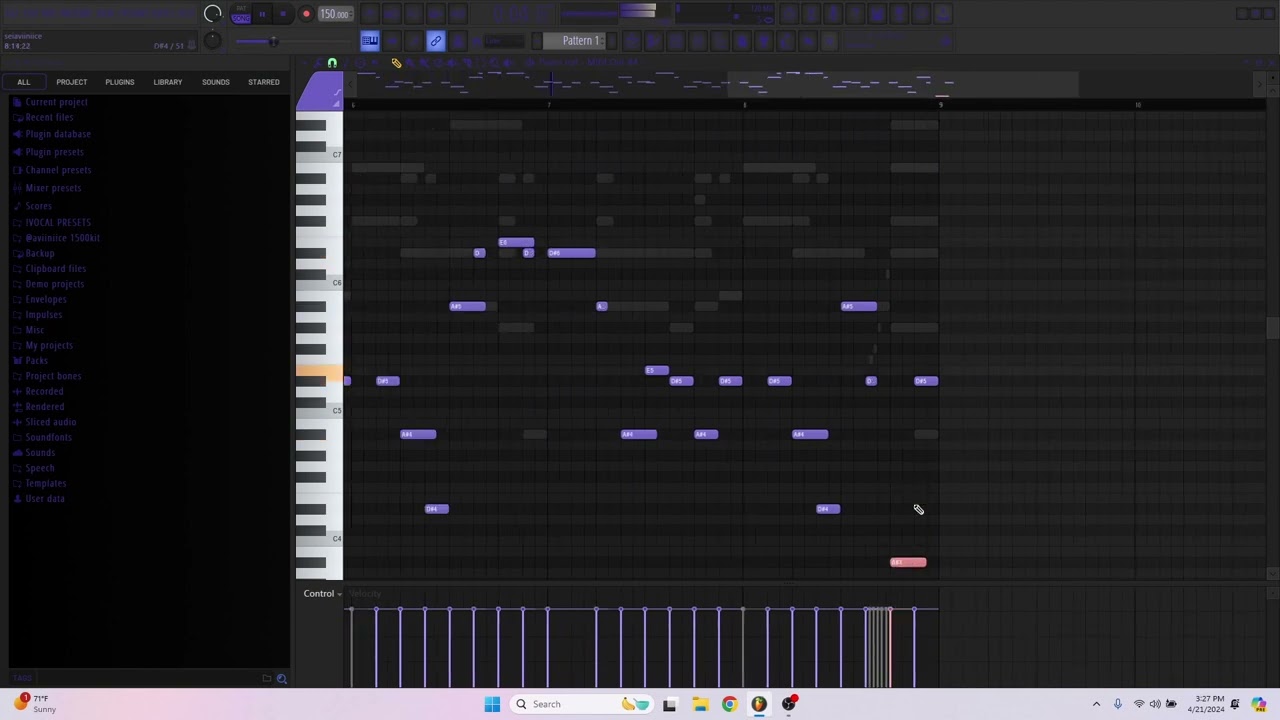The width and height of the screenshot is (1280, 720).
Task: Open the Recorded folder
Action: [x=44, y=391]
